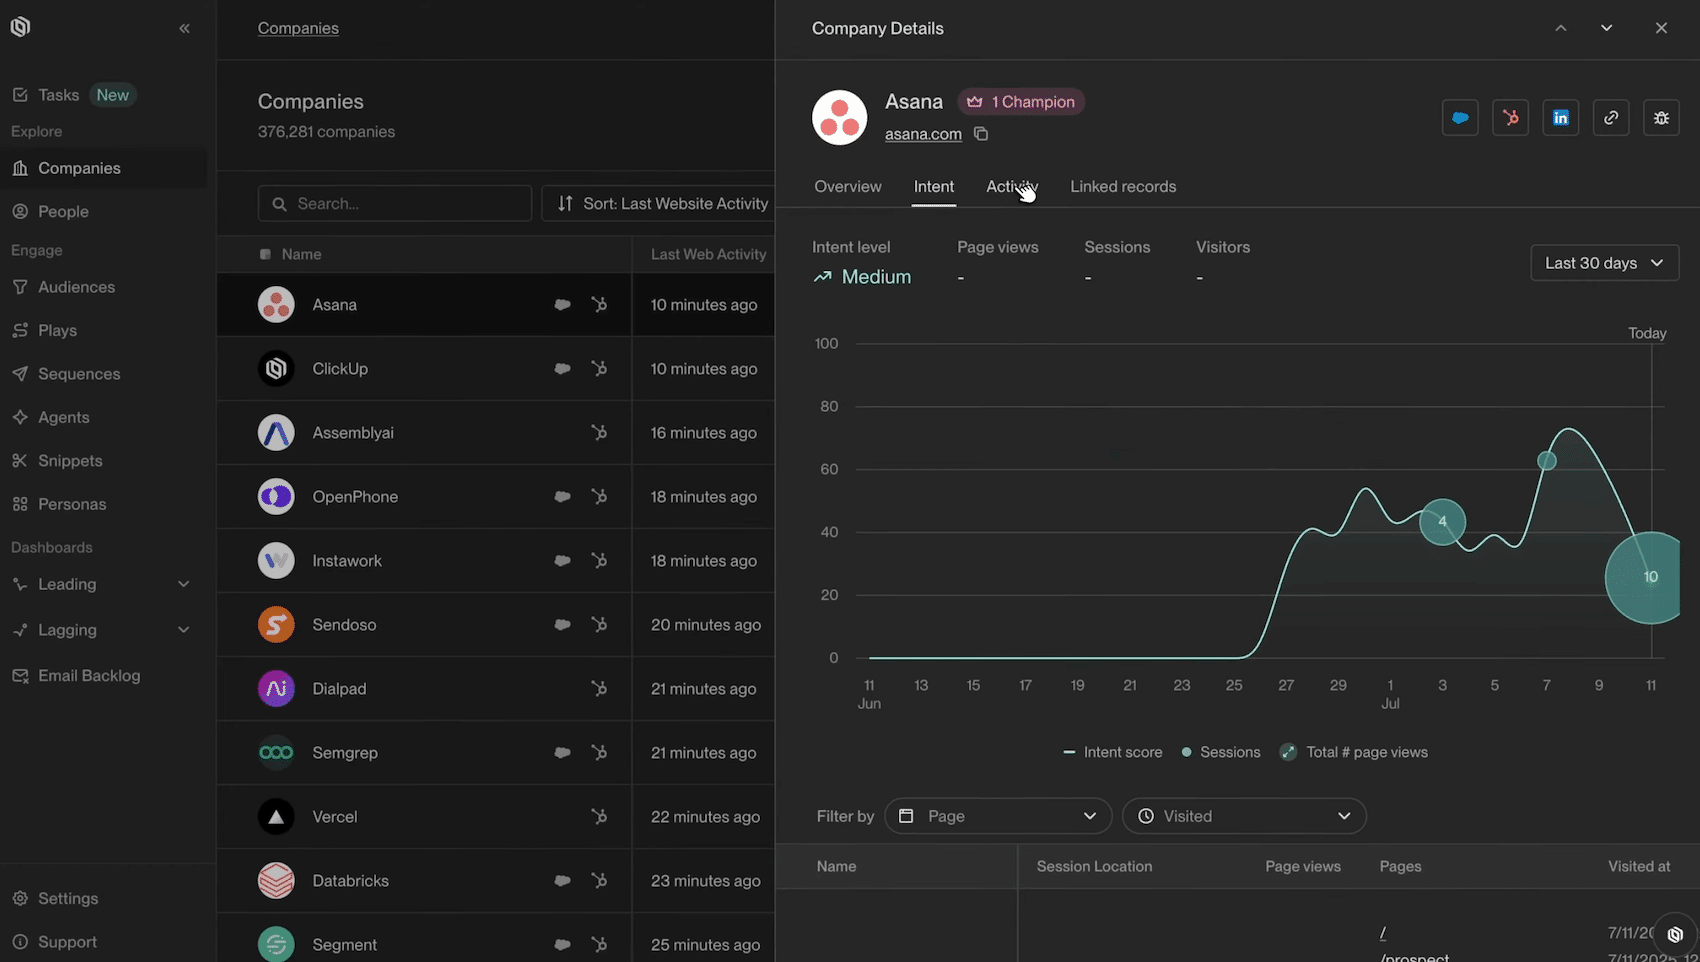1700x962 pixels.
Task: Copy asana.com domain with copy icon
Action: pos(981,134)
